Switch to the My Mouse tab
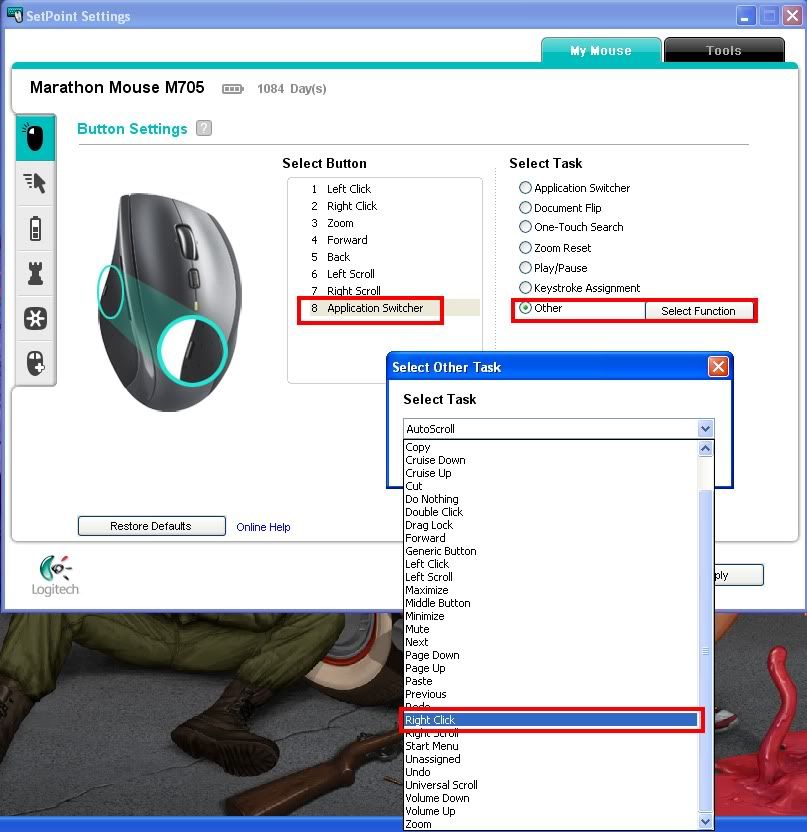Image resolution: width=807 pixels, height=832 pixels. point(601,50)
